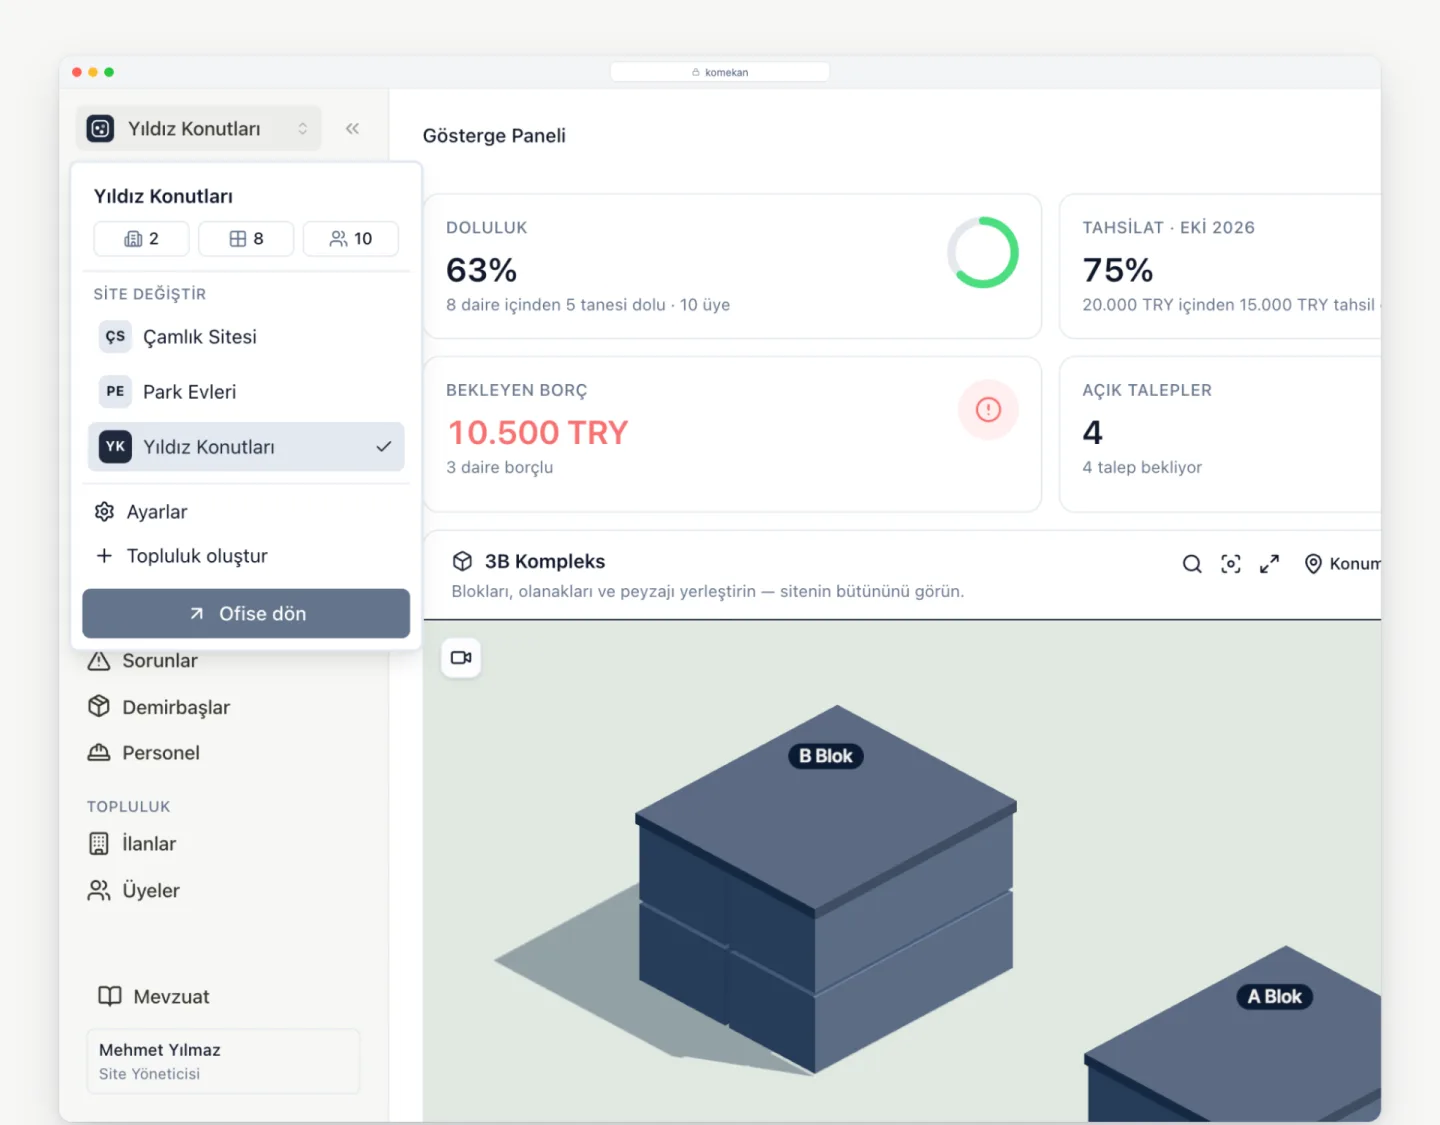The image size is (1440, 1125).
Task: Select the checked Yıldız Konutları site
Action: tap(246, 447)
